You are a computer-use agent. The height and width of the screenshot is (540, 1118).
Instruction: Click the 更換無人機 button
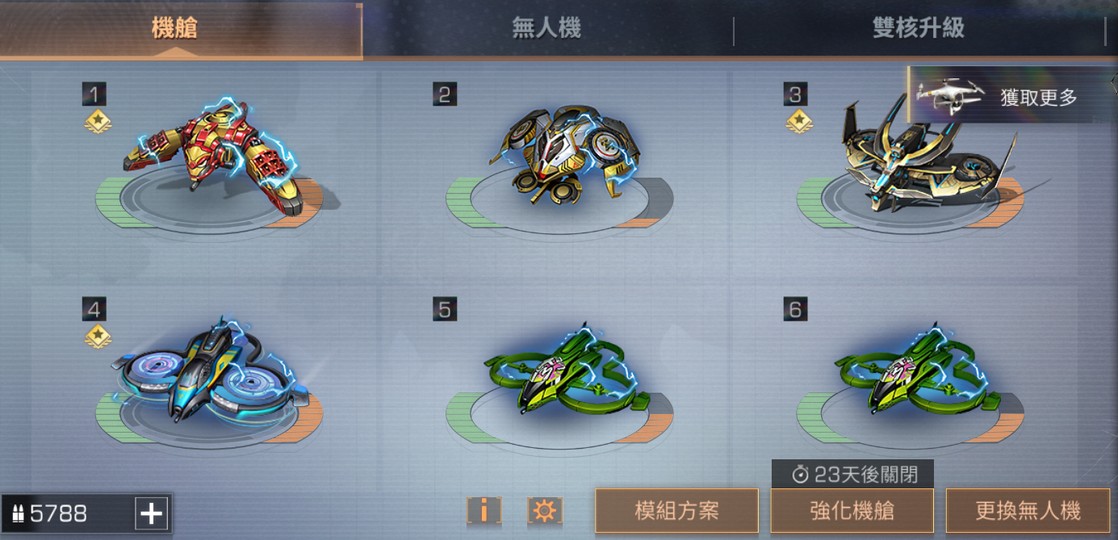pyautogui.click(x=1027, y=511)
